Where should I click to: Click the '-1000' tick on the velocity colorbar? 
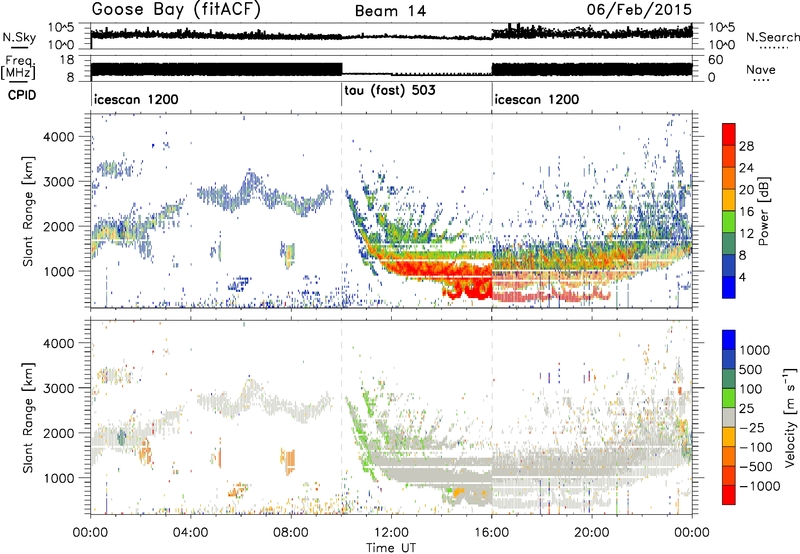click(759, 486)
